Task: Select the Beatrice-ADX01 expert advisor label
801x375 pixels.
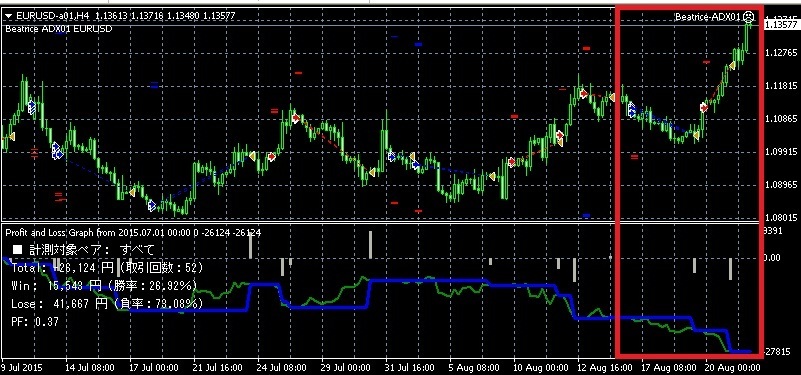Action: point(708,17)
